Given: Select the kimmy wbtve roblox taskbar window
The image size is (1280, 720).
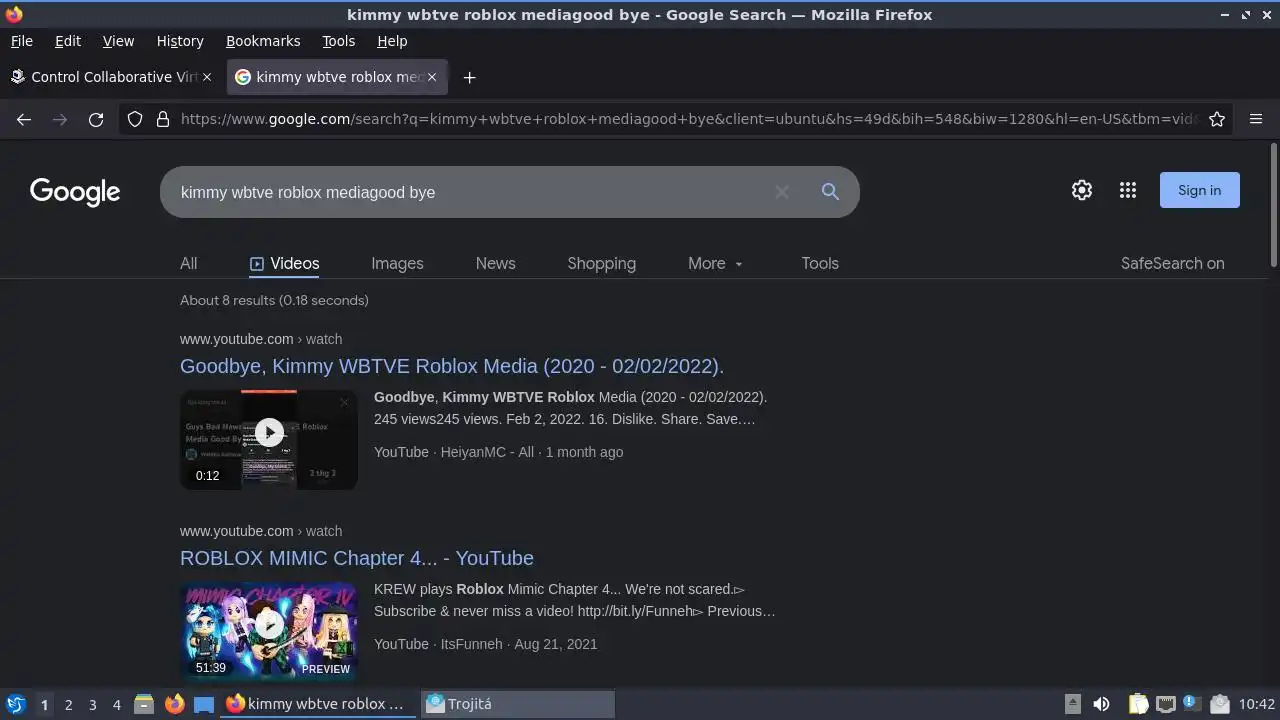Looking at the screenshot, I should click(318, 704).
